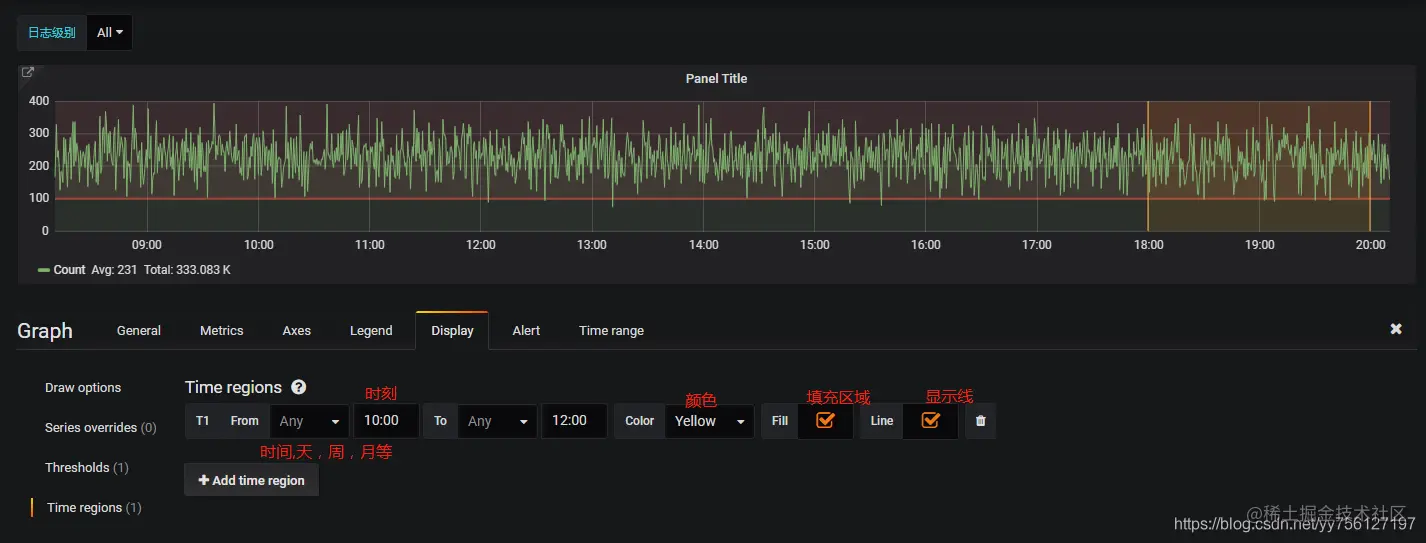
Task: Click the Add time region button
Action: click(252, 480)
